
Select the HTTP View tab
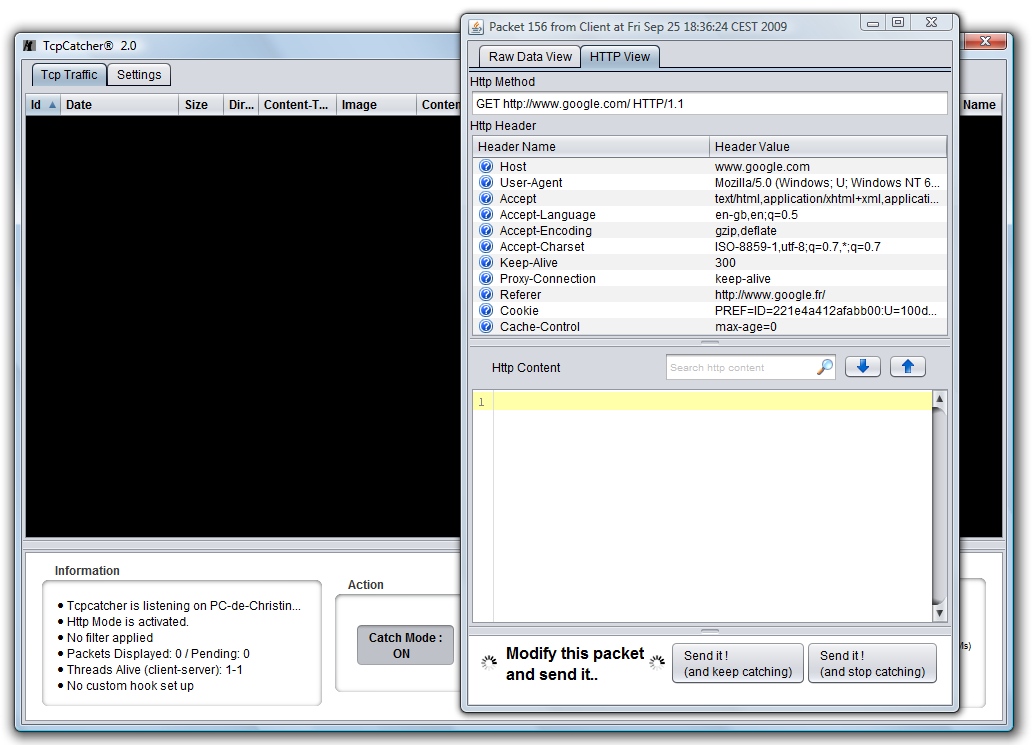(x=620, y=57)
